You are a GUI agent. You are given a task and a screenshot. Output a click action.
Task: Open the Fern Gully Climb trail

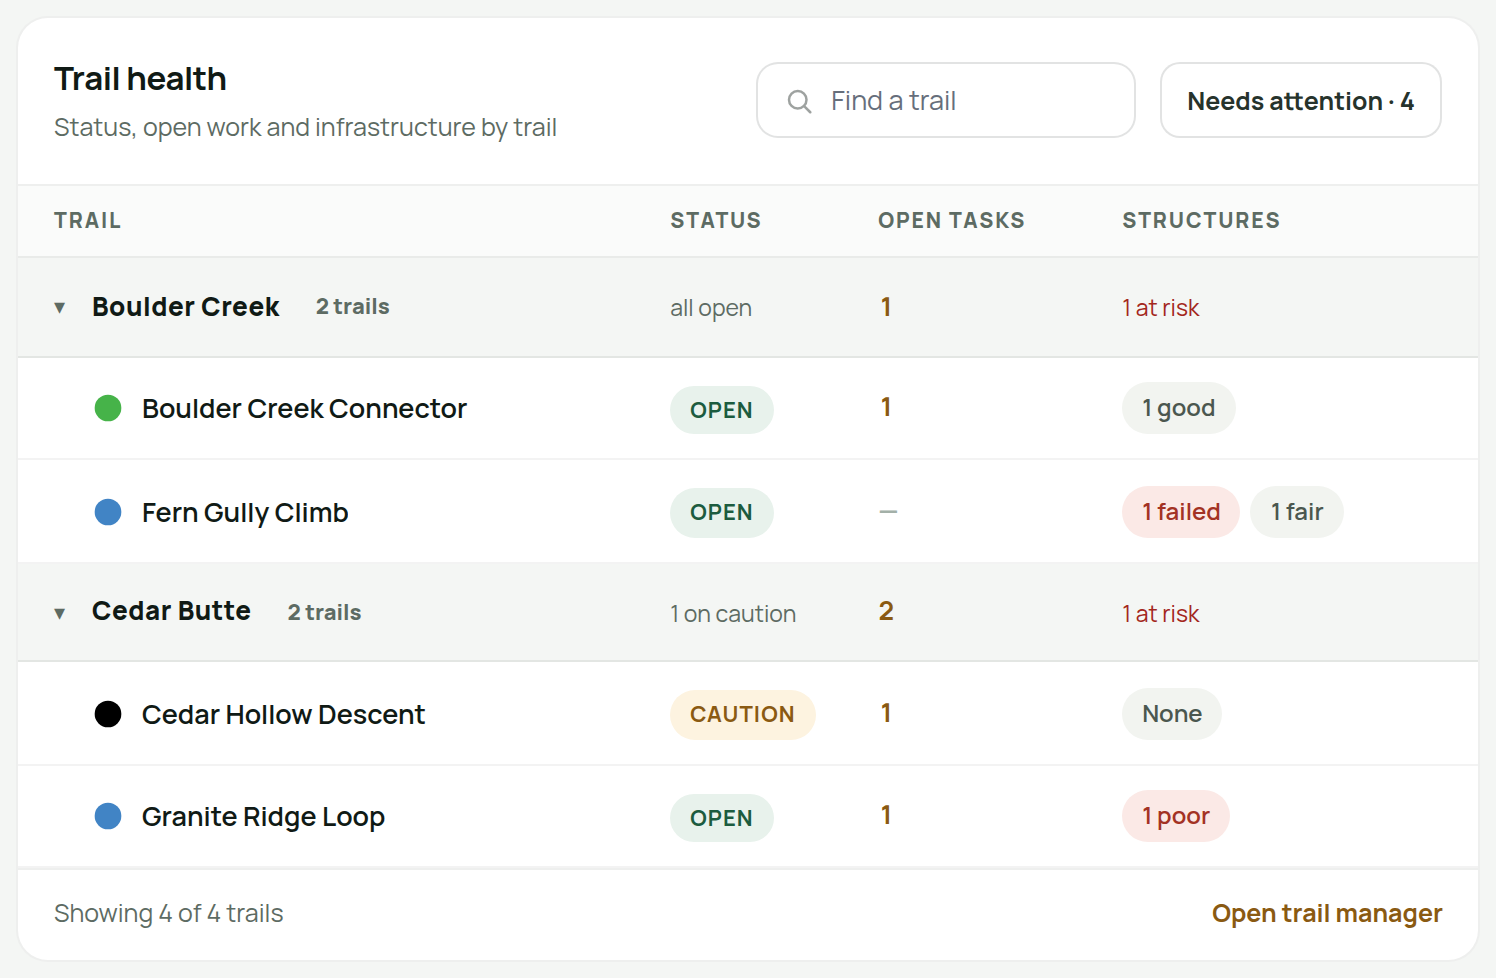coord(245,512)
